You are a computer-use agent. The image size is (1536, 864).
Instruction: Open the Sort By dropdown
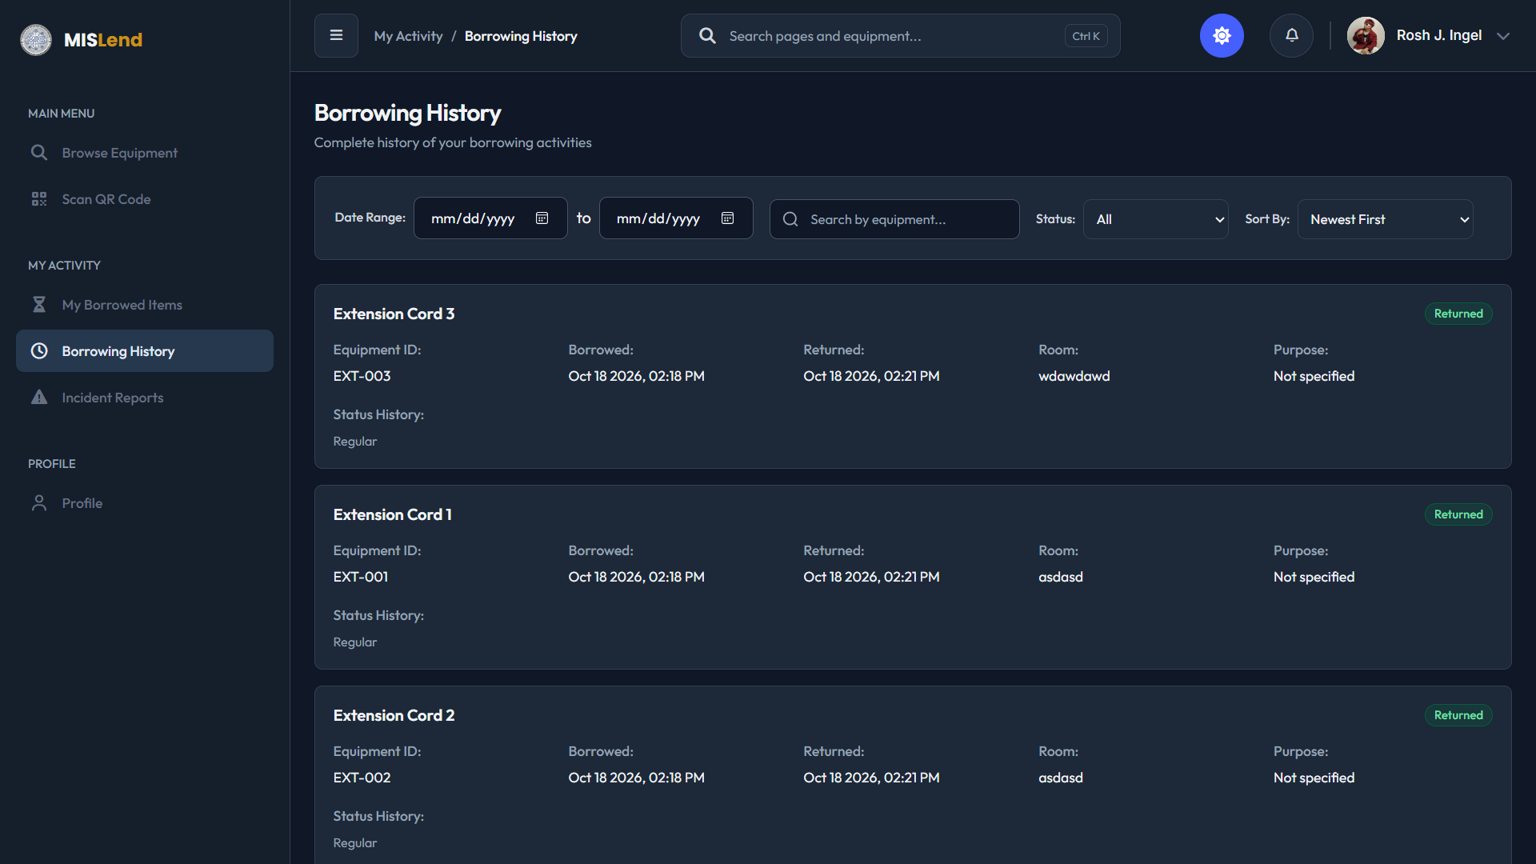tap(1385, 219)
